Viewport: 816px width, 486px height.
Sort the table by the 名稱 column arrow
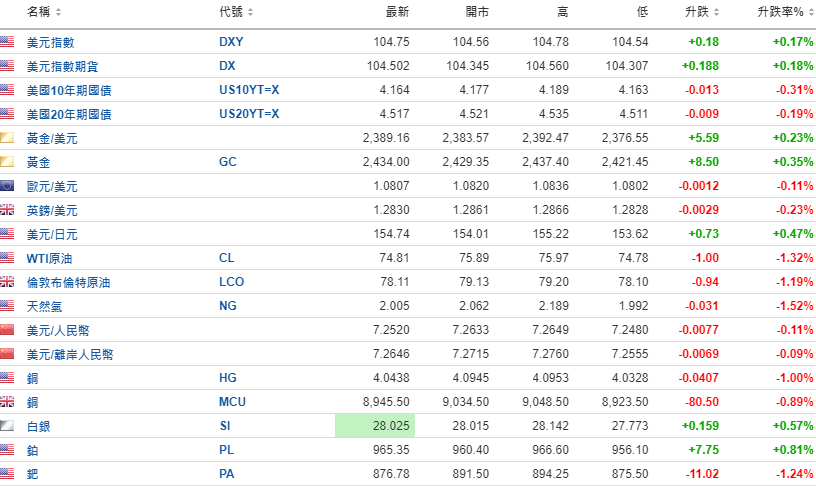[58, 13]
